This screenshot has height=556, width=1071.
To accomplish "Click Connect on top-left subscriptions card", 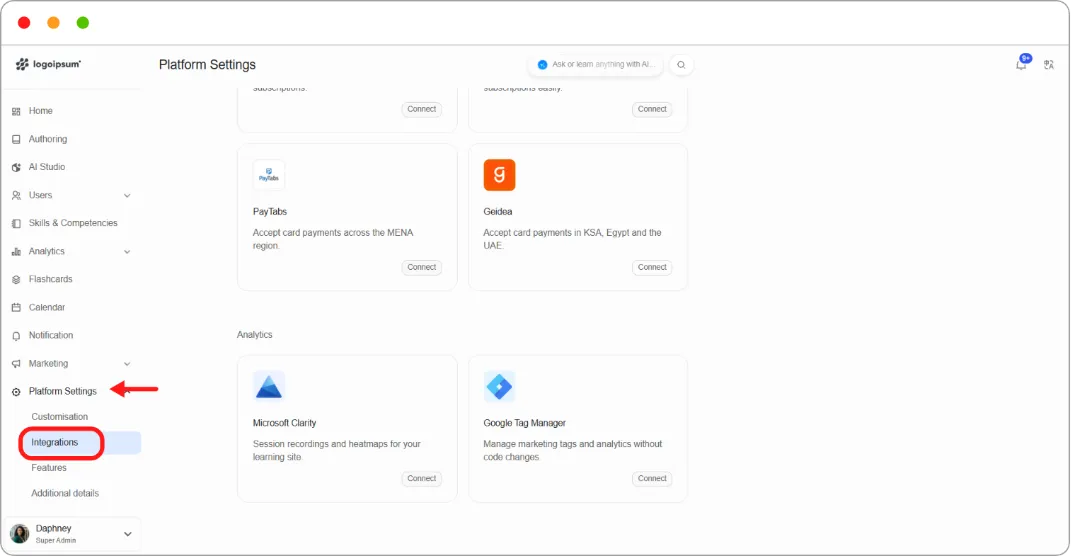I will 421,109.
